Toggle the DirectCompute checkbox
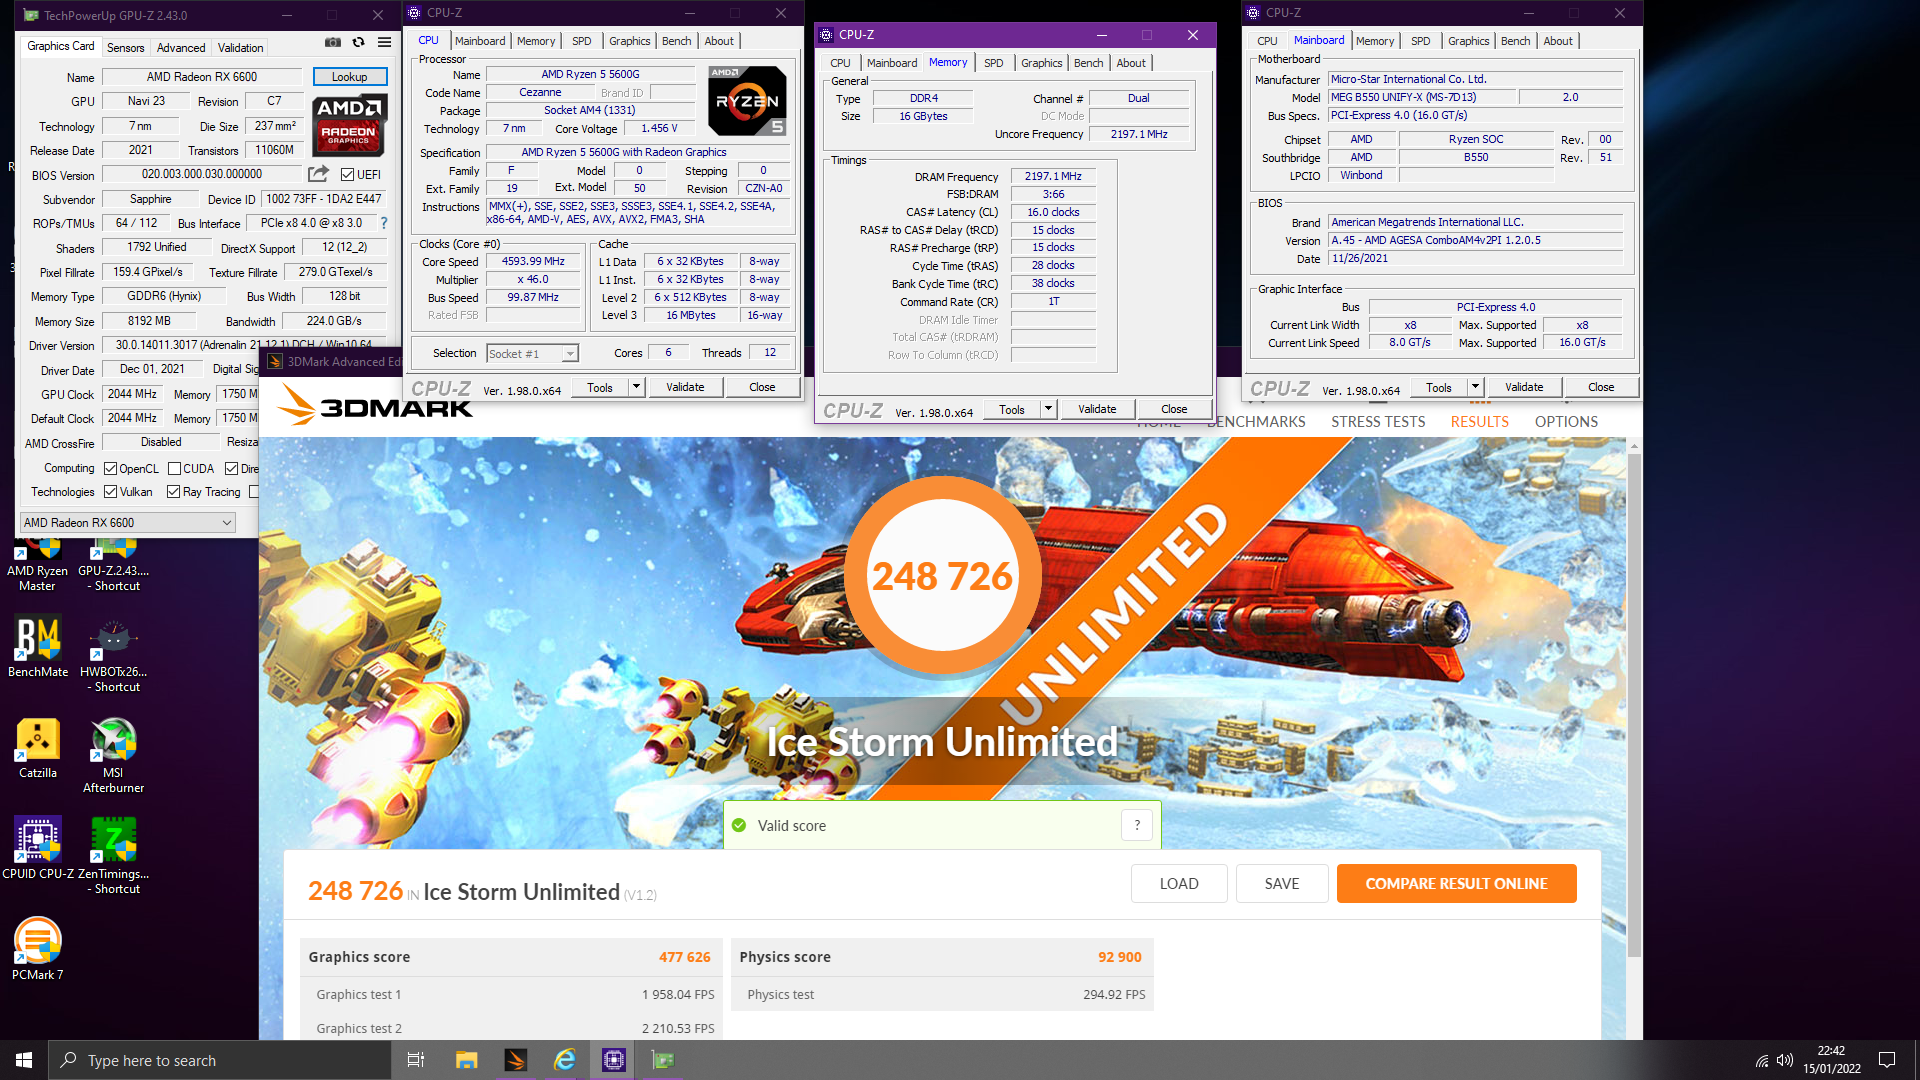Image resolution: width=1920 pixels, height=1080 pixels. click(231, 469)
